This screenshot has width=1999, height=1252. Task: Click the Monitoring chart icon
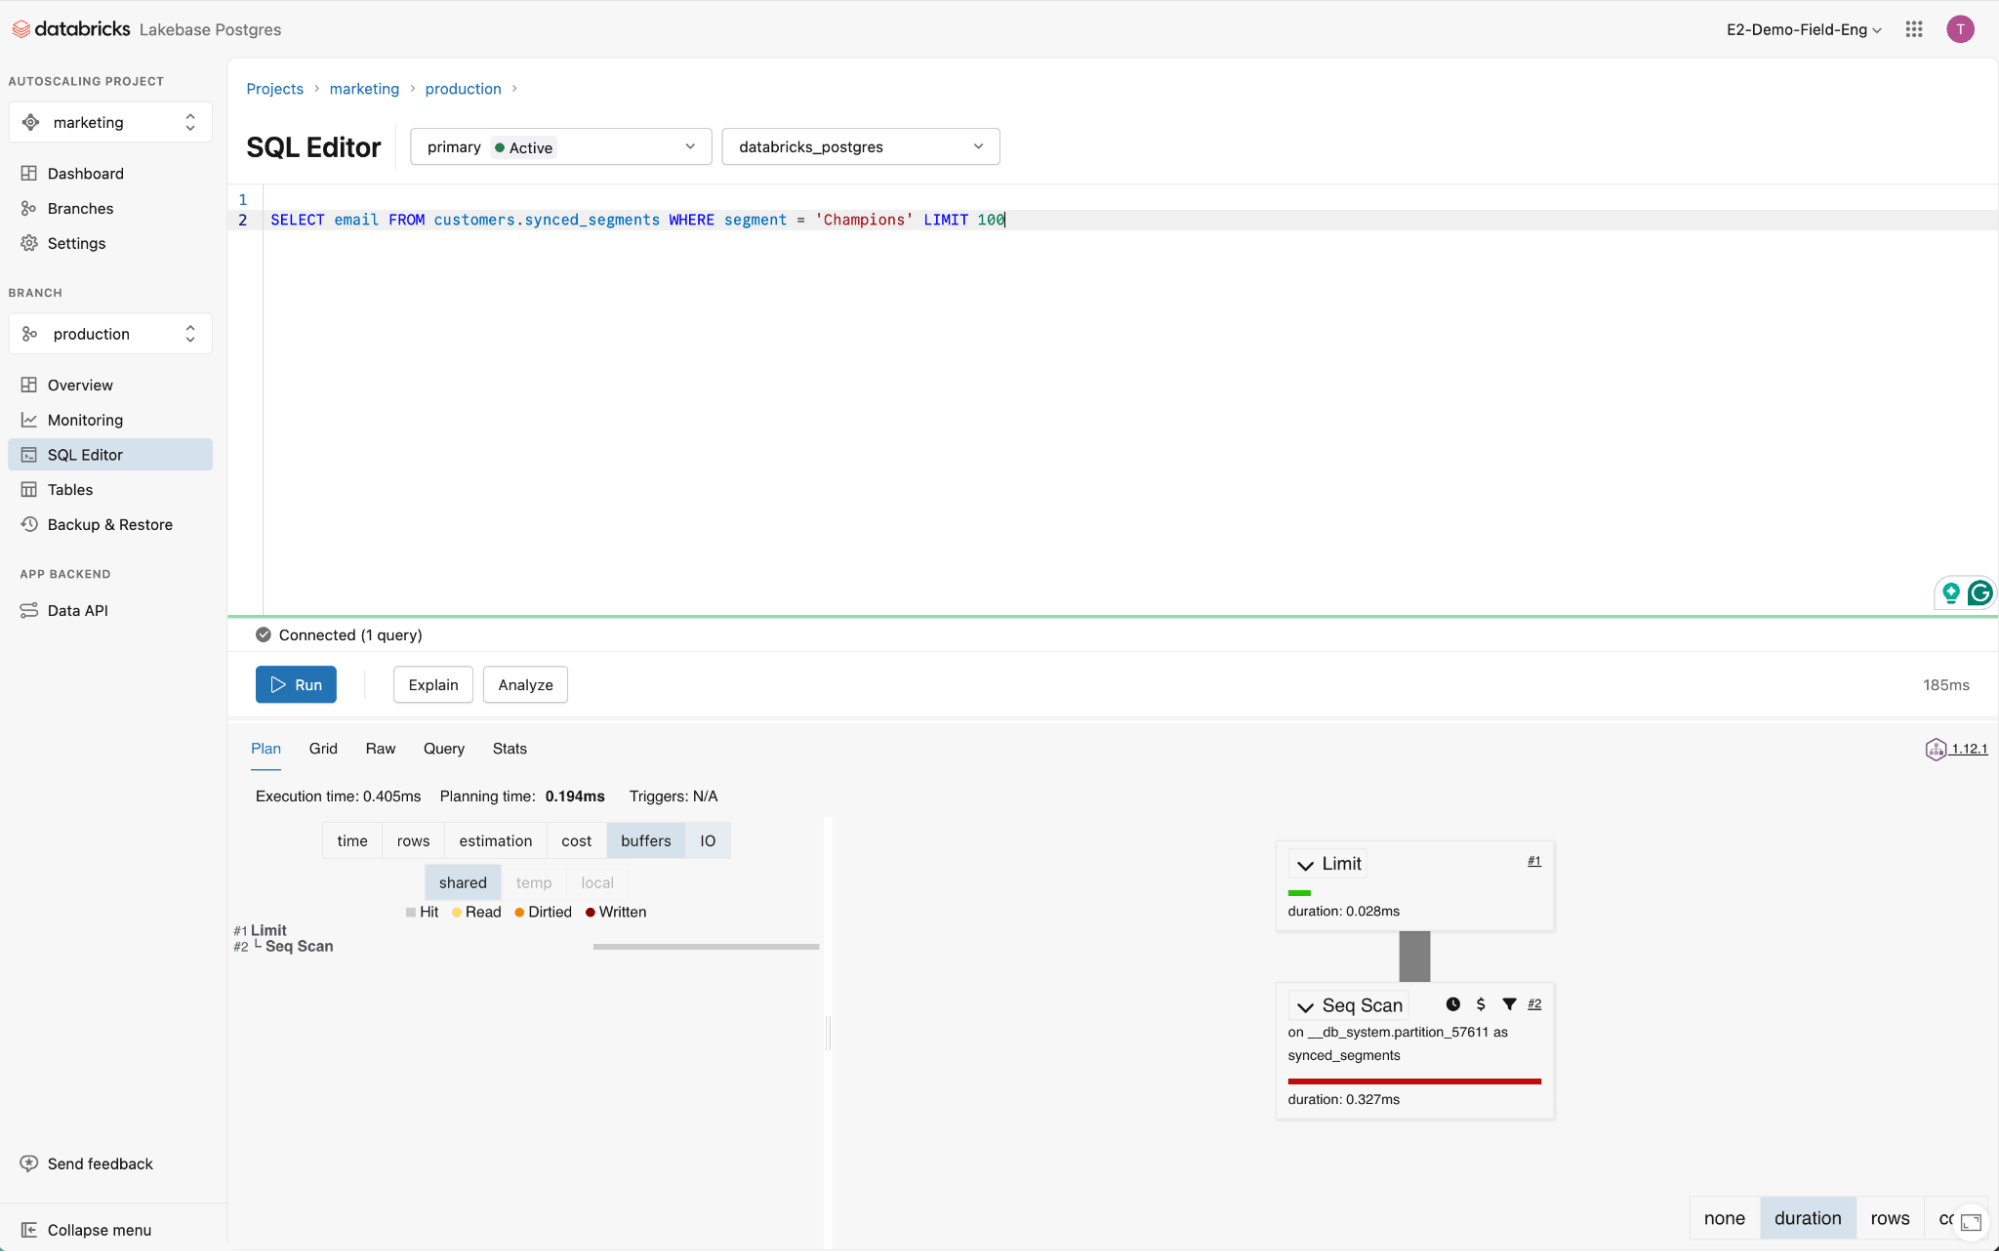click(29, 420)
